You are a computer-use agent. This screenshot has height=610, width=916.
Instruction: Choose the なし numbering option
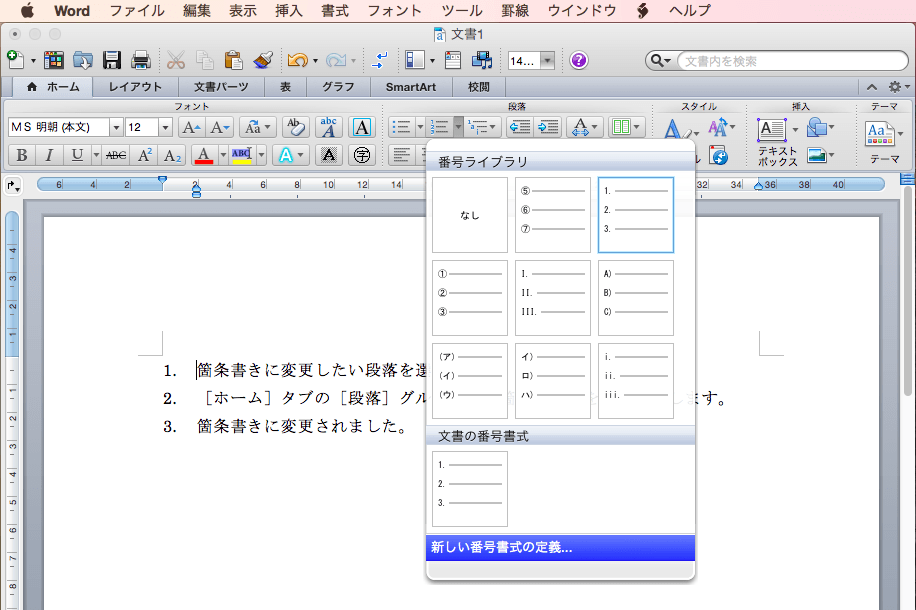tap(470, 215)
